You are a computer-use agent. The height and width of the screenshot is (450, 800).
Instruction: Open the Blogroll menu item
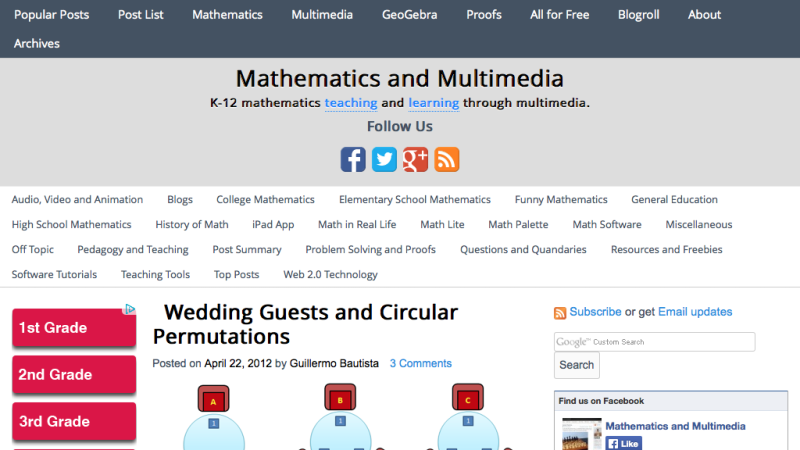click(638, 15)
